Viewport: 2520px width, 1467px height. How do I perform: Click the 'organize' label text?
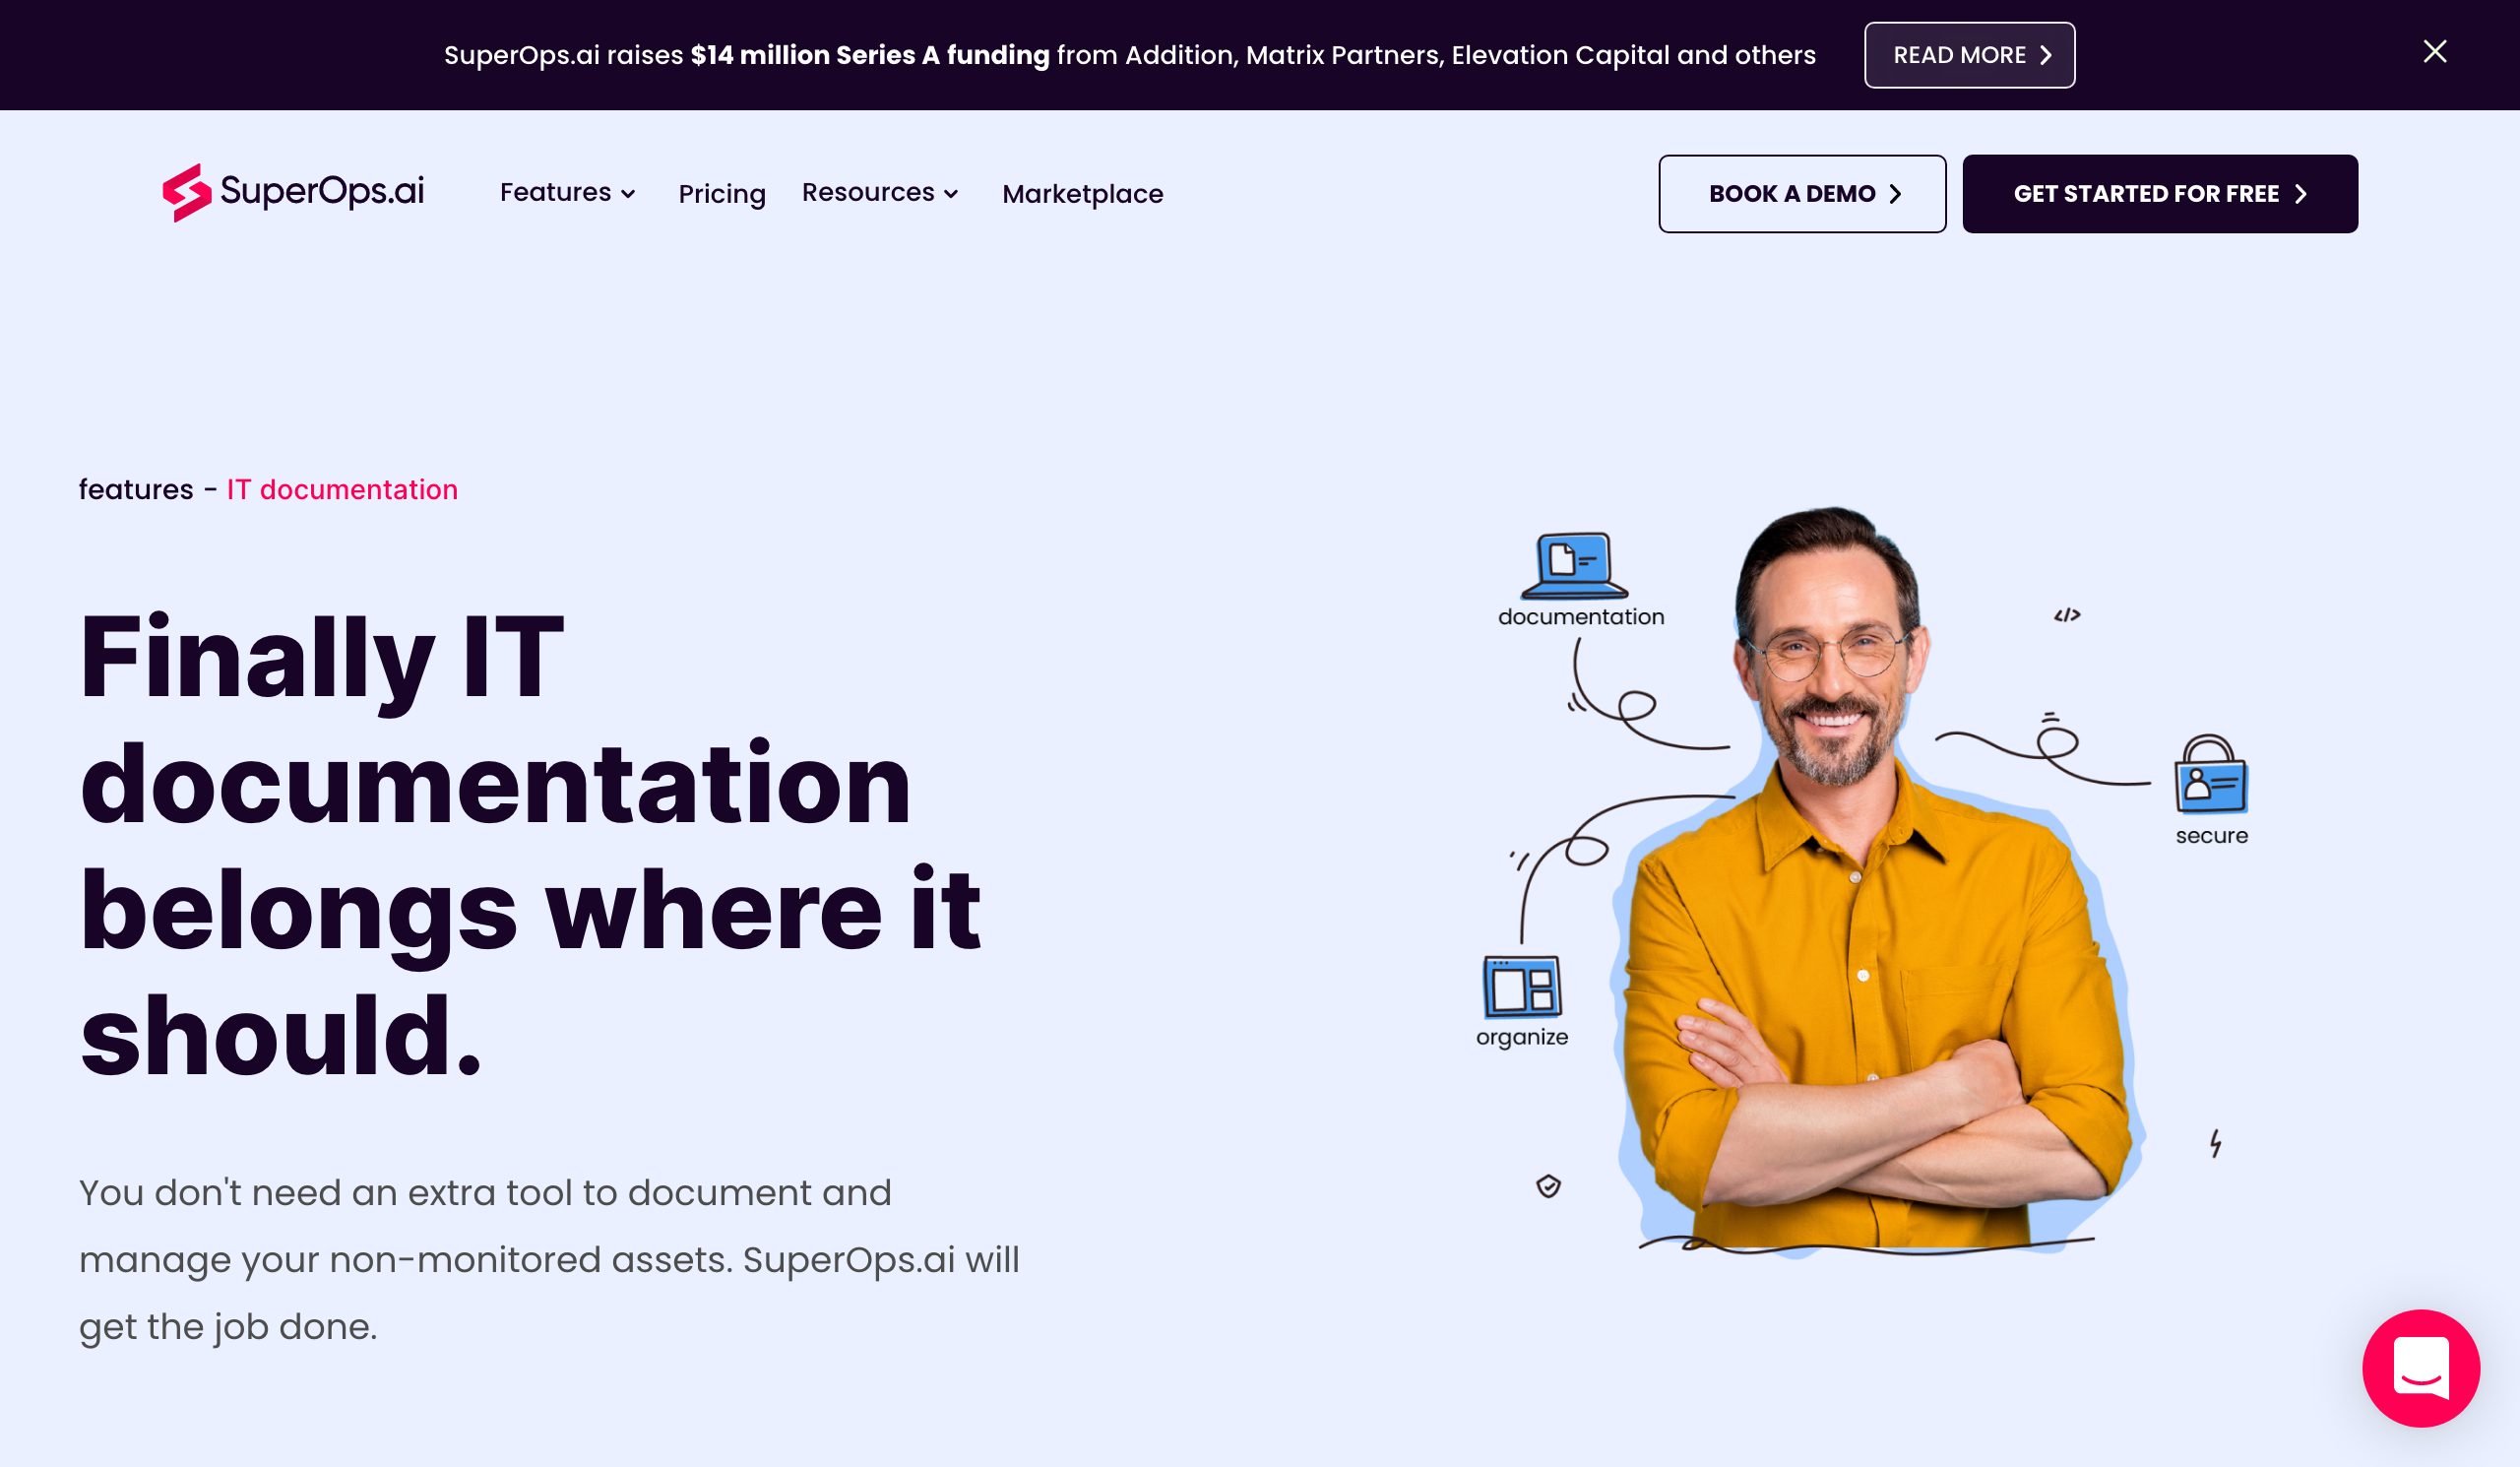pyautogui.click(x=1522, y=1037)
